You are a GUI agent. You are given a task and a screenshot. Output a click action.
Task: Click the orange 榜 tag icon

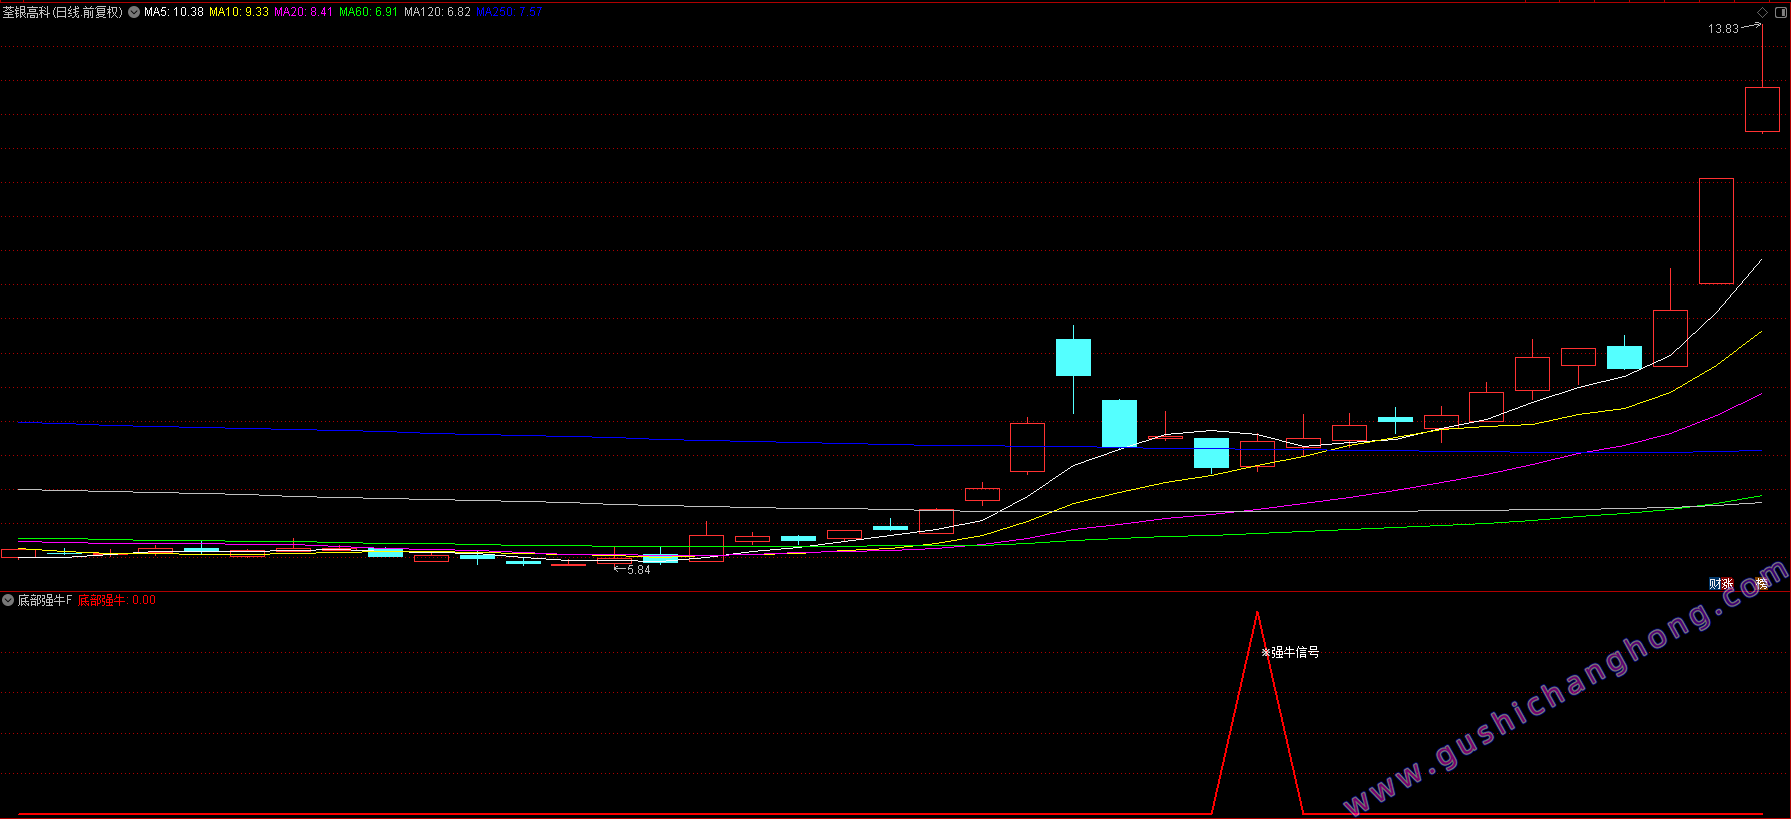[1762, 584]
